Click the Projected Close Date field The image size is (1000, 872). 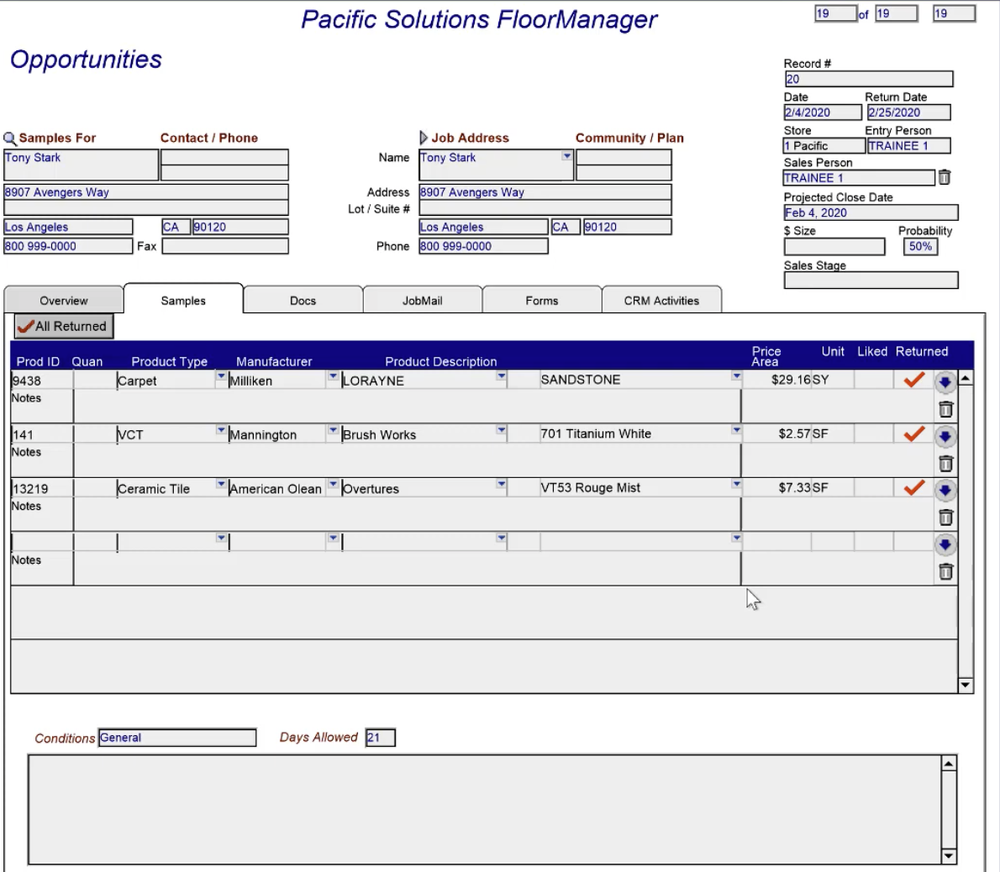pyautogui.click(x=871, y=212)
